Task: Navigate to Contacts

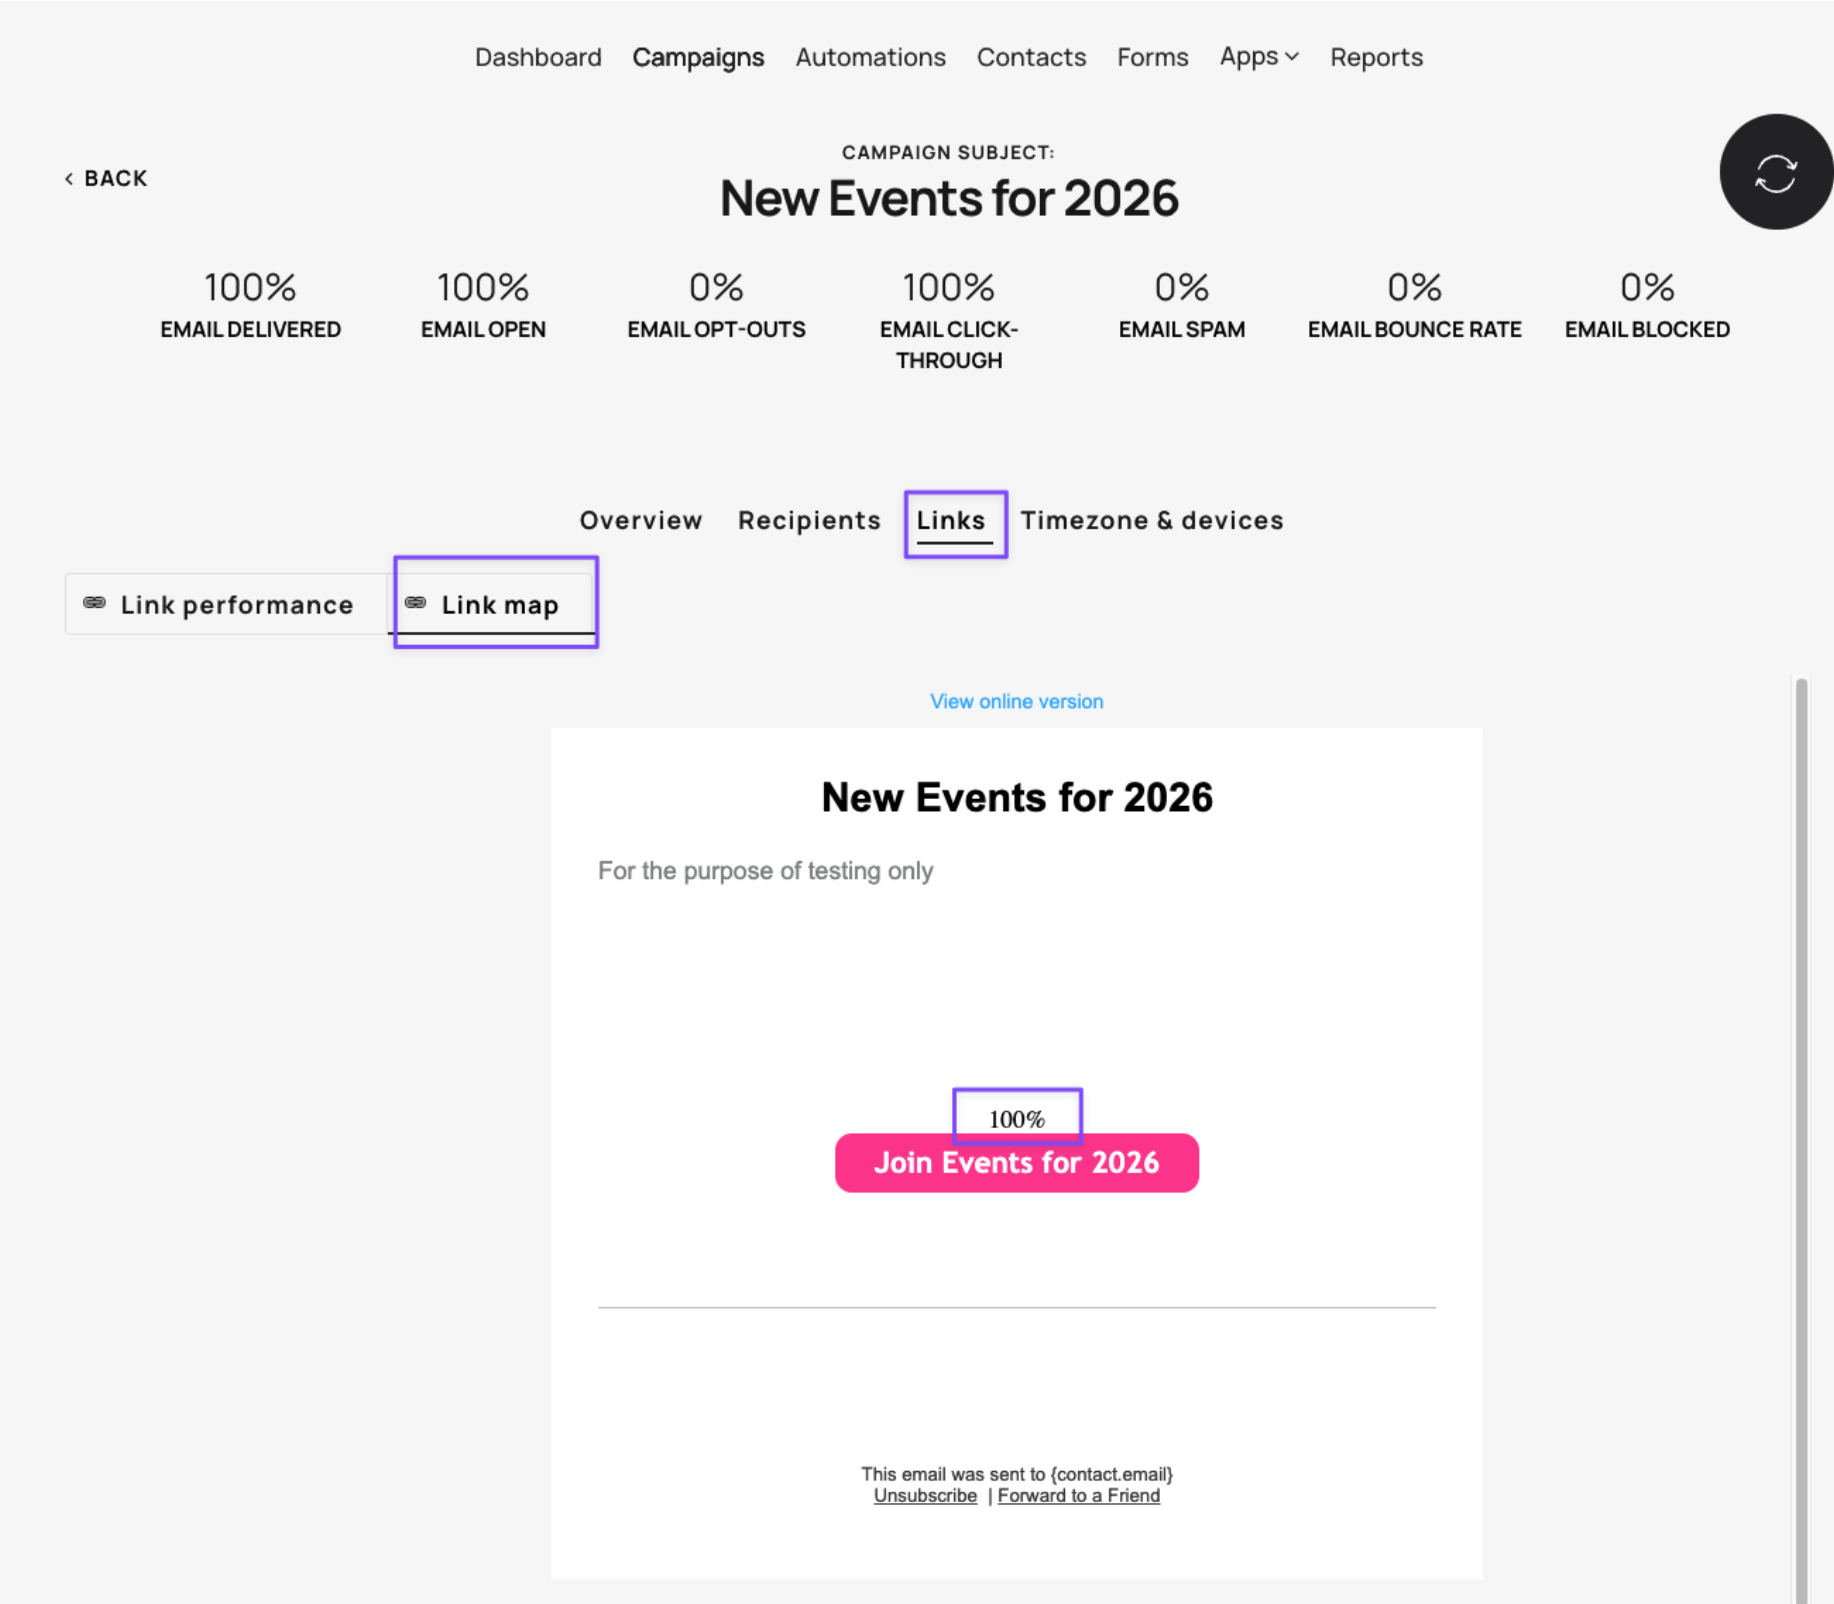Action: click(x=1031, y=57)
